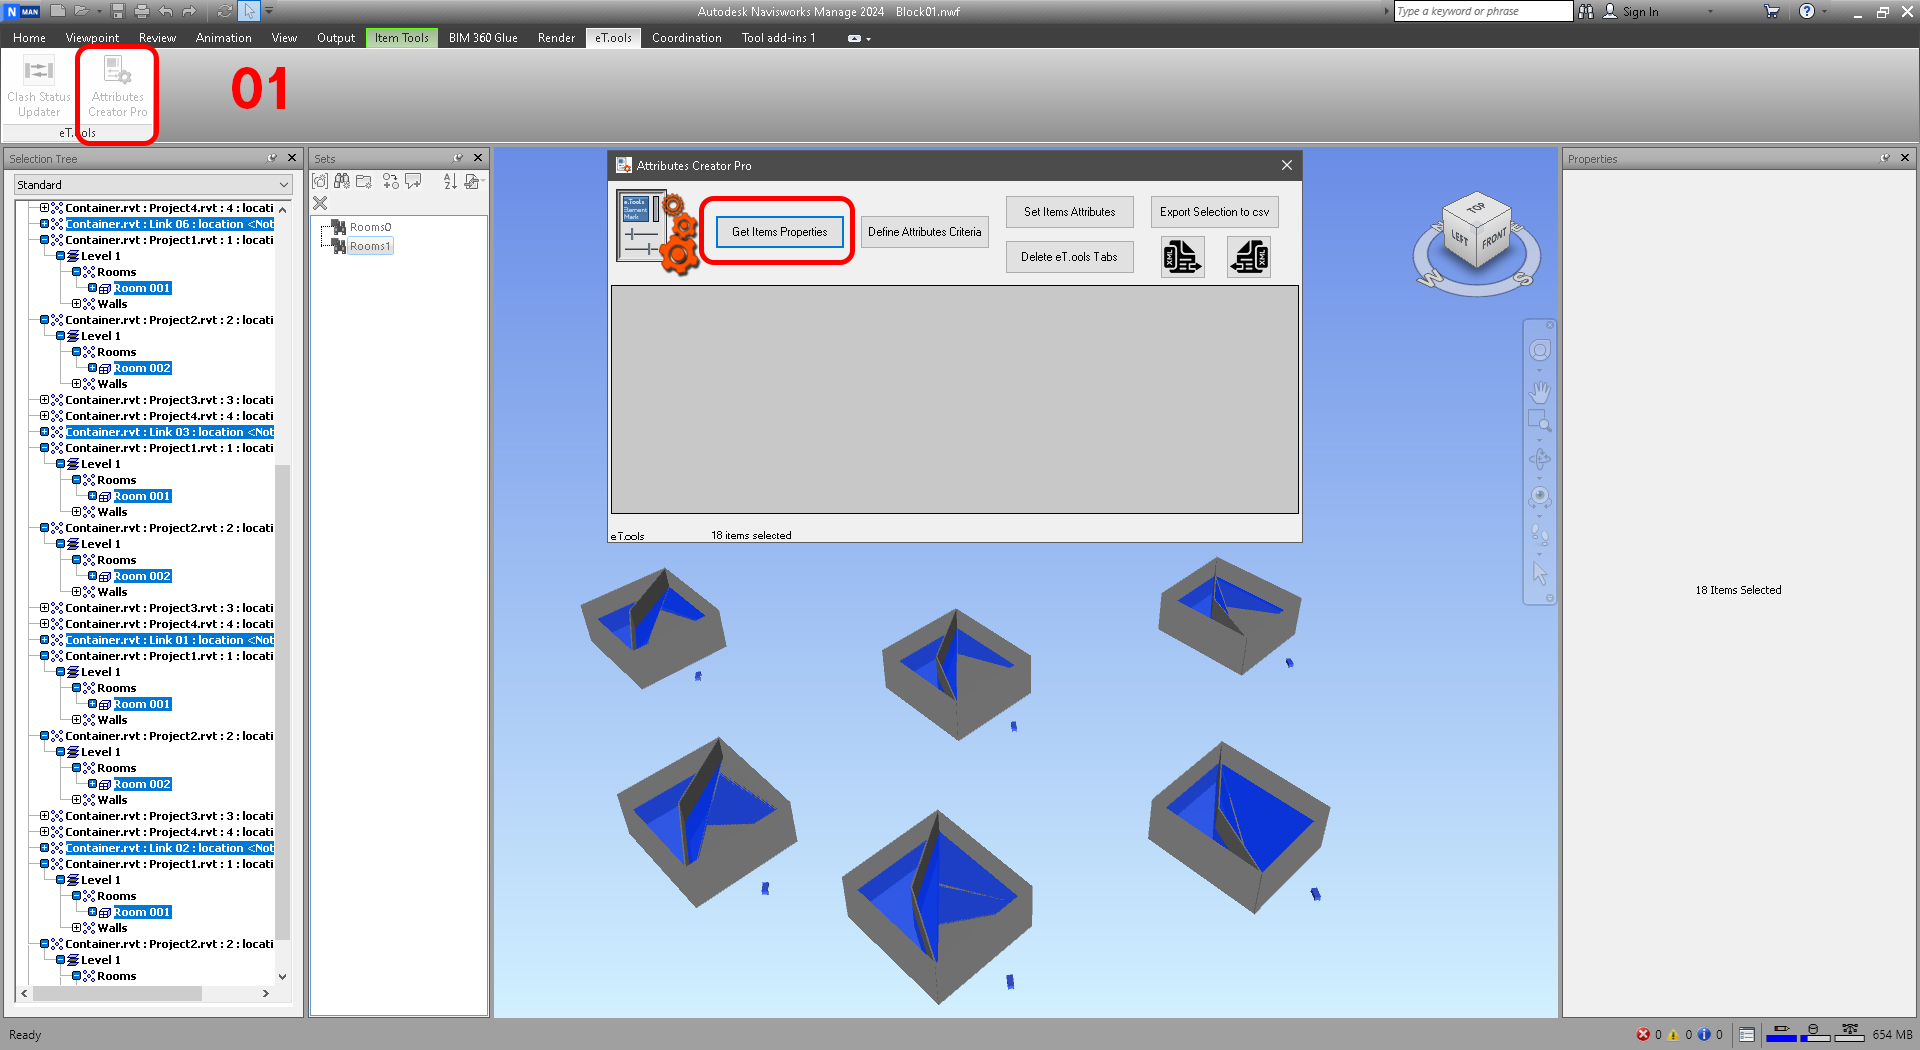Redo the last undone action

(x=189, y=11)
